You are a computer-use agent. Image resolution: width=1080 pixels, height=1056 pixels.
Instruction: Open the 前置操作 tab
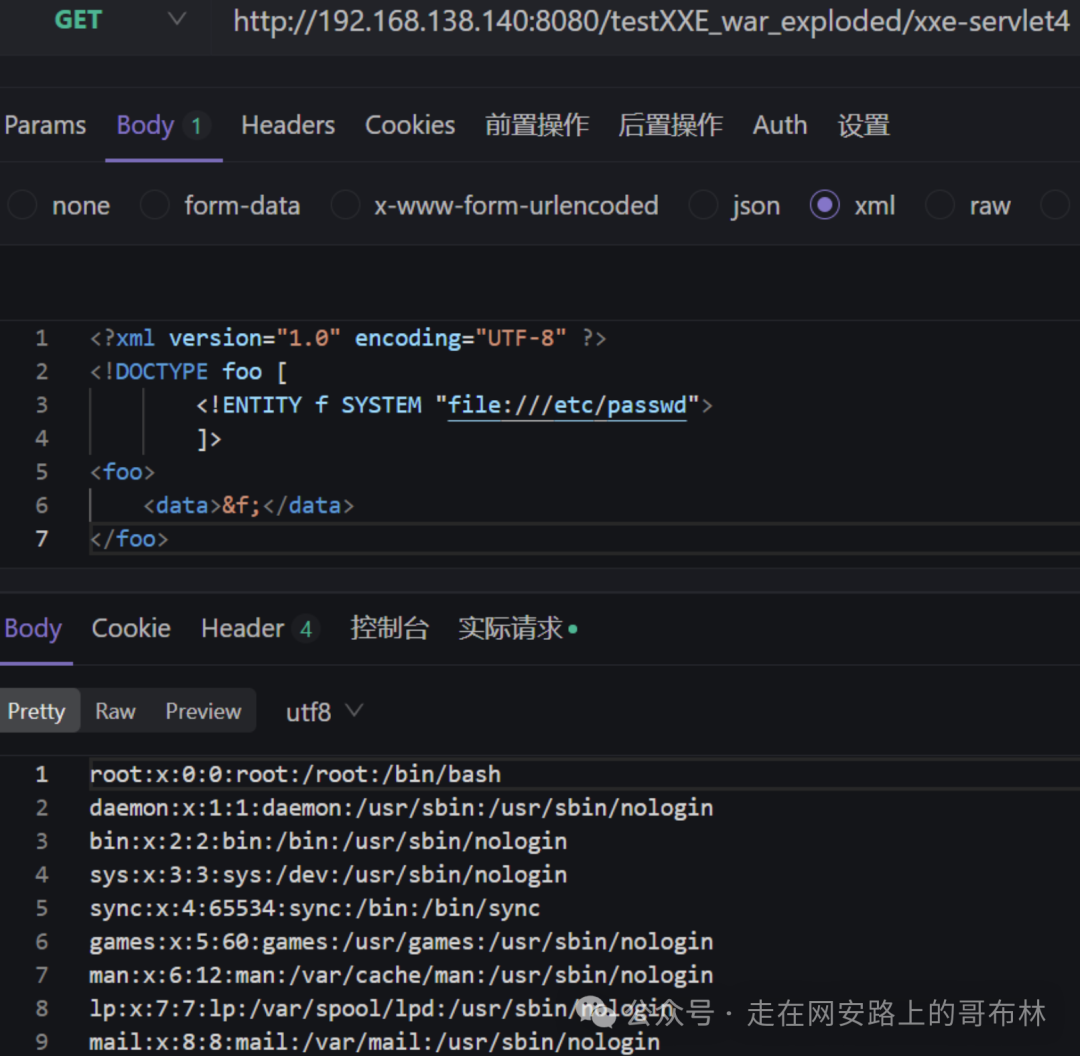point(537,125)
